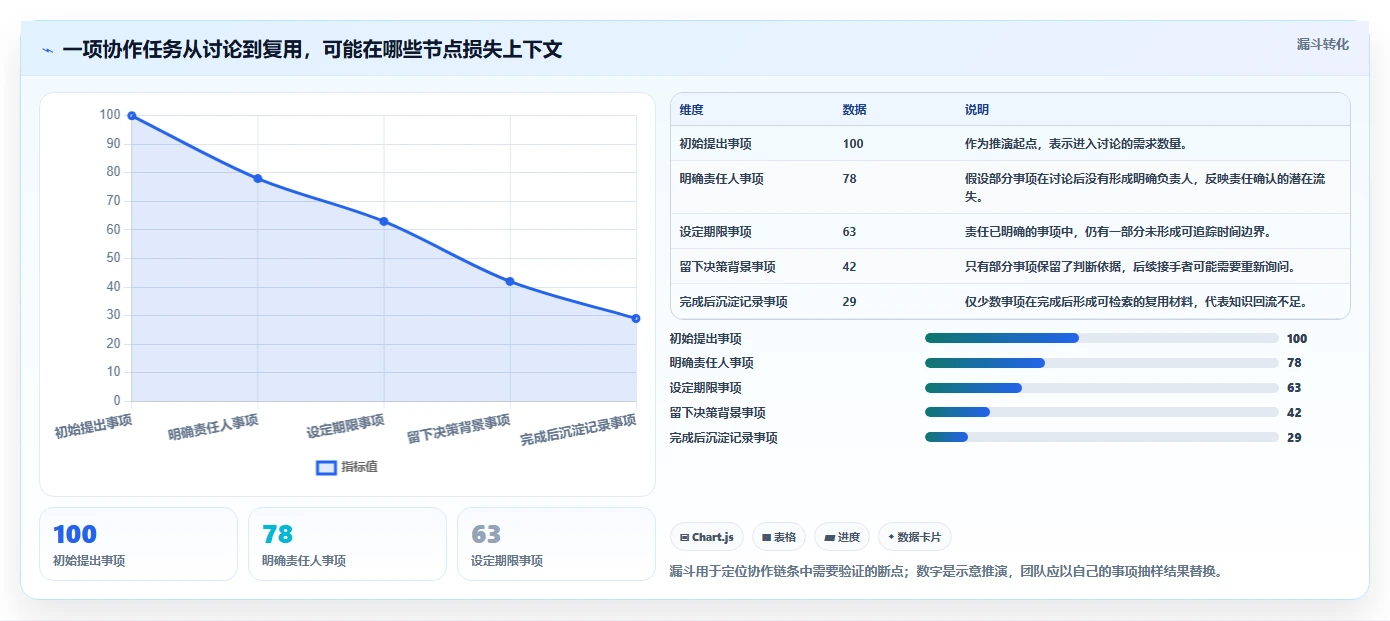The width and height of the screenshot is (1390, 621).
Task: Click the 初始提出事项 progress bar
Action: [1102, 338]
